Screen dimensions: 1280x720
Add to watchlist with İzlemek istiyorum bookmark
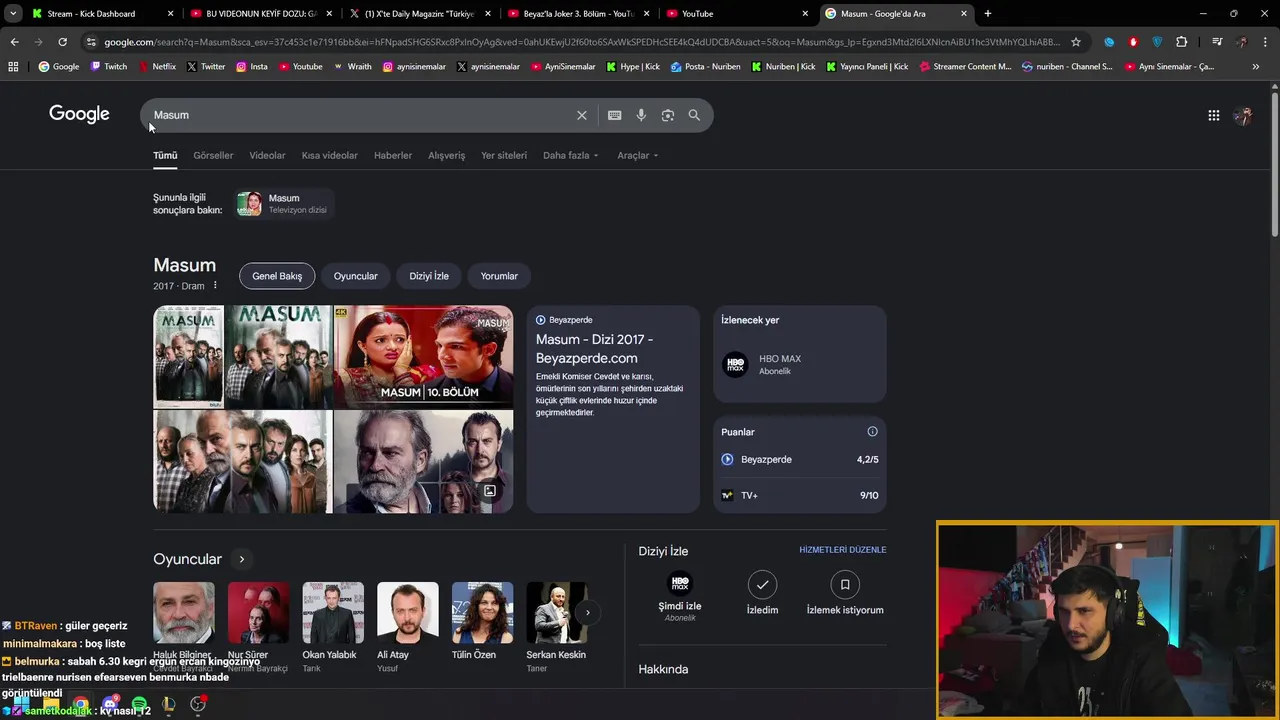[x=845, y=584]
